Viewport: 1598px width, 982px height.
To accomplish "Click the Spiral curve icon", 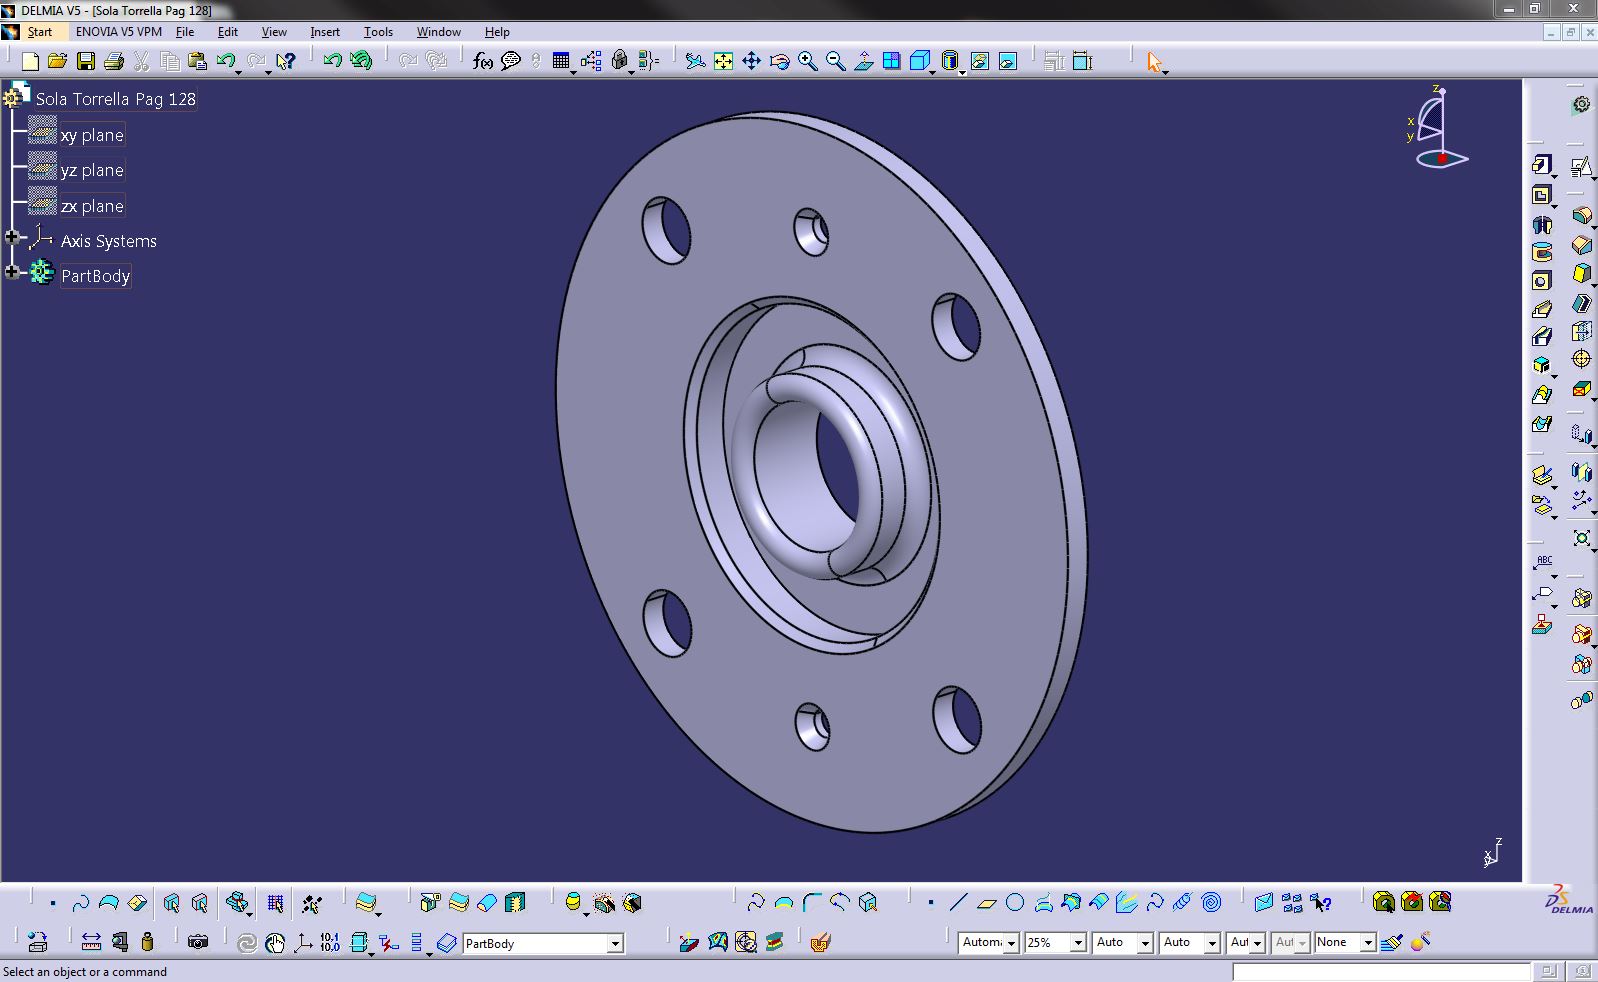I will click(1211, 903).
